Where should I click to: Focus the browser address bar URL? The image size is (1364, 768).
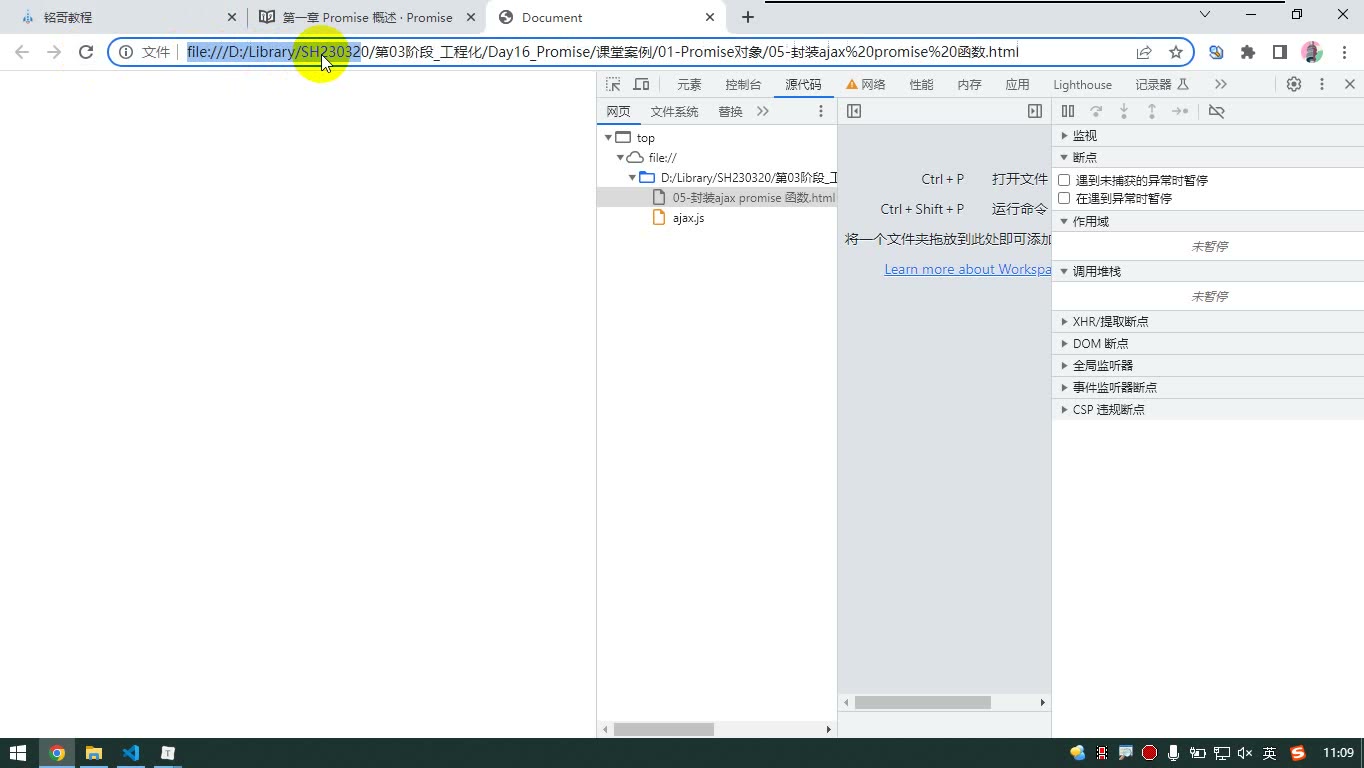[x=603, y=52]
